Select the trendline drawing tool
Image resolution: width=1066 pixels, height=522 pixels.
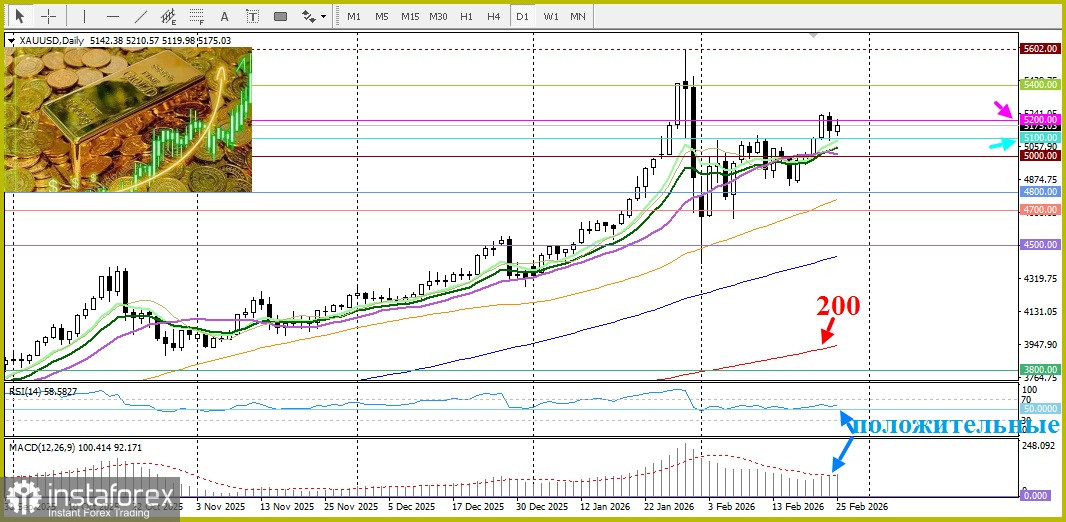click(x=140, y=16)
